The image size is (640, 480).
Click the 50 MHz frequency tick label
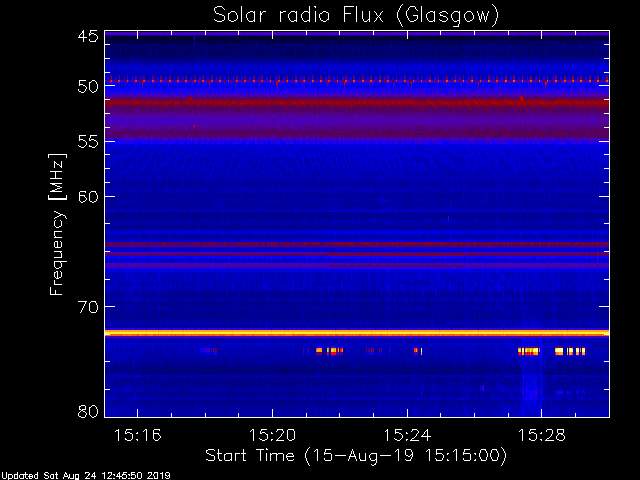(88, 87)
